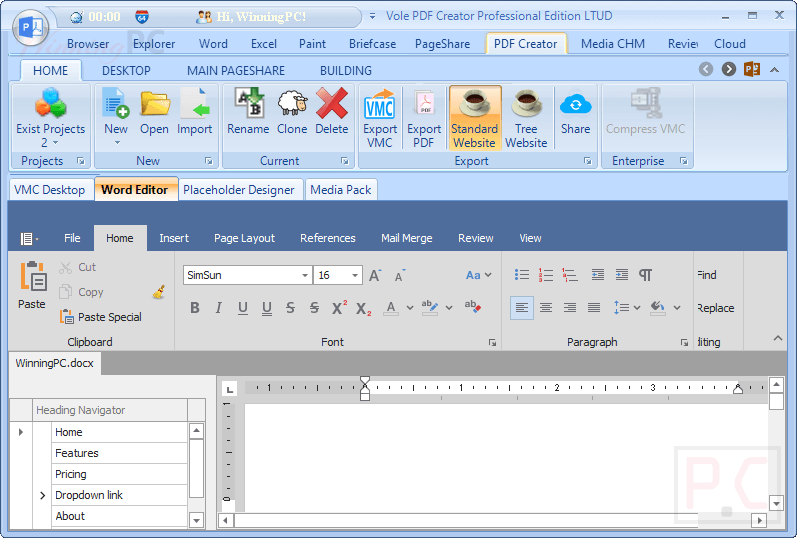This screenshot has height=538, width=797.
Task: Rename the current project
Action: click(x=248, y=112)
